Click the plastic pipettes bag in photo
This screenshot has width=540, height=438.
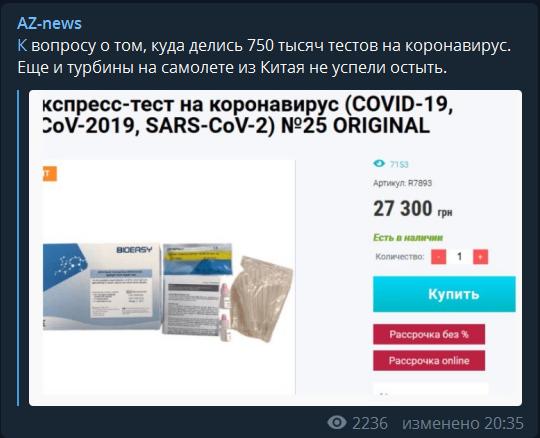point(262,299)
